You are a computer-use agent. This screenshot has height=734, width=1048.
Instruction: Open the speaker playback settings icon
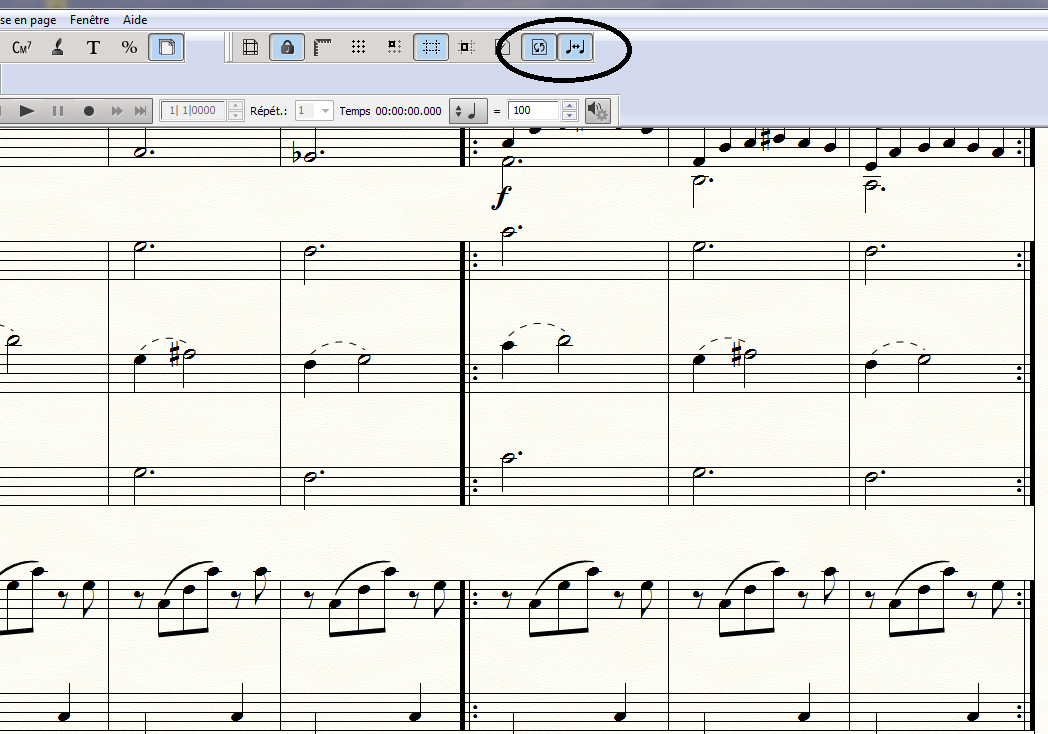597,111
